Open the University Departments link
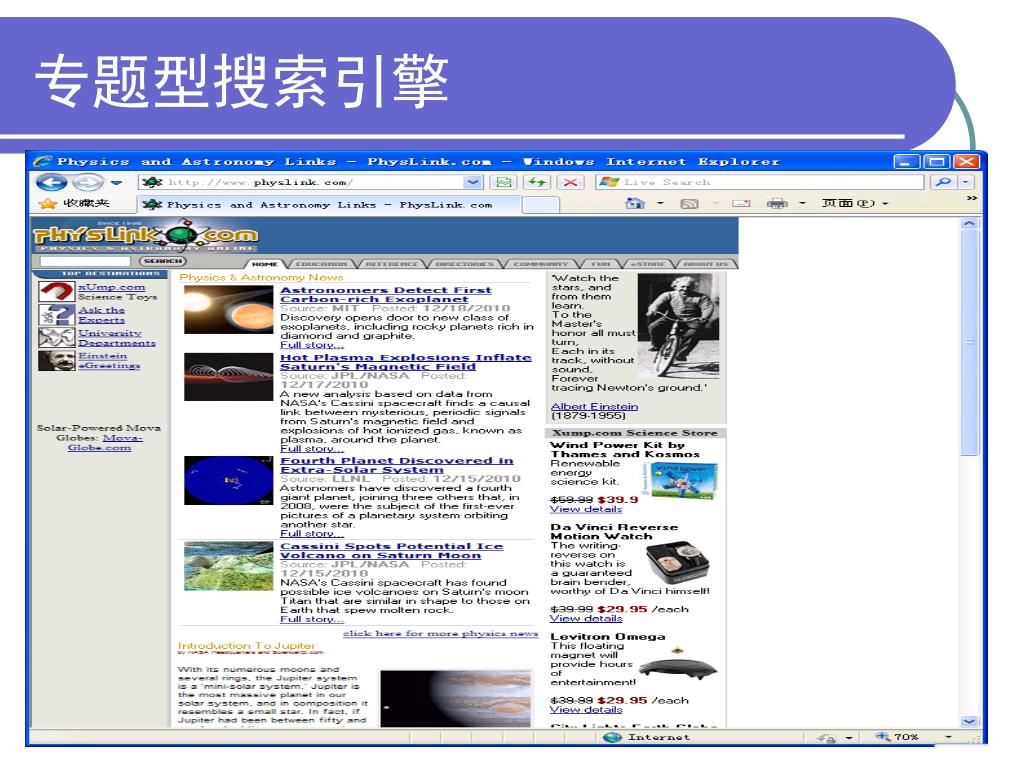This screenshot has width=1024, height=768. [x=117, y=338]
